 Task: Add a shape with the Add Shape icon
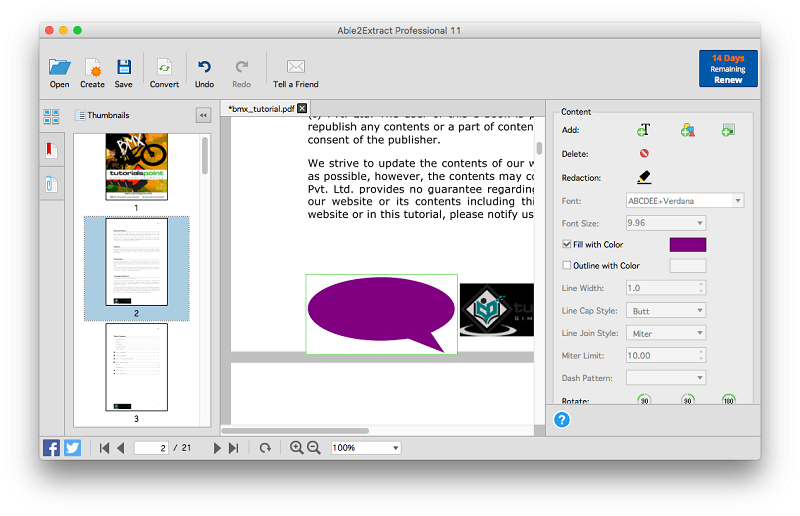(687, 130)
